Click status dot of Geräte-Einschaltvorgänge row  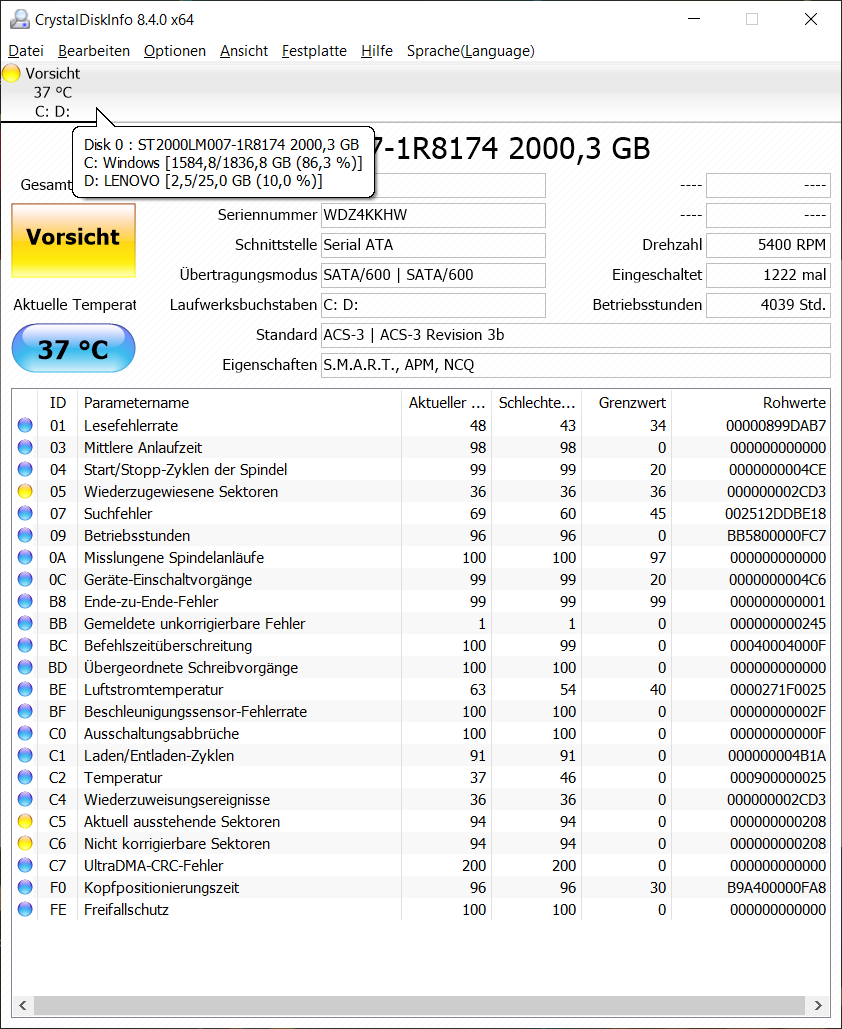pyautogui.click(x=25, y=579)
